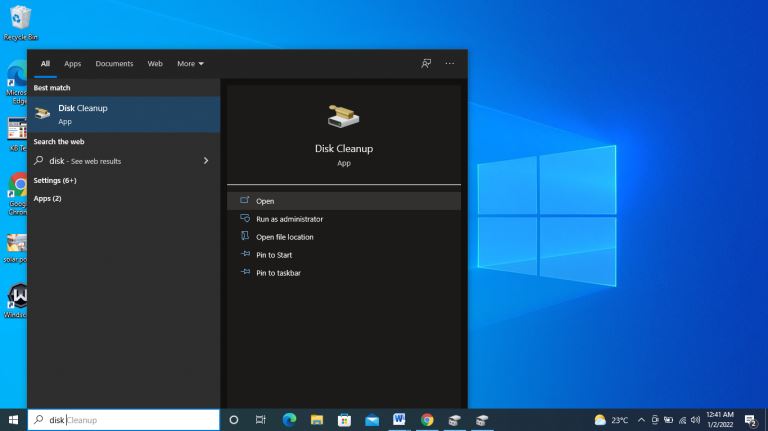The image size is (768, 431).
Task: Open the Action Center notifications
Action: (750, 420)
